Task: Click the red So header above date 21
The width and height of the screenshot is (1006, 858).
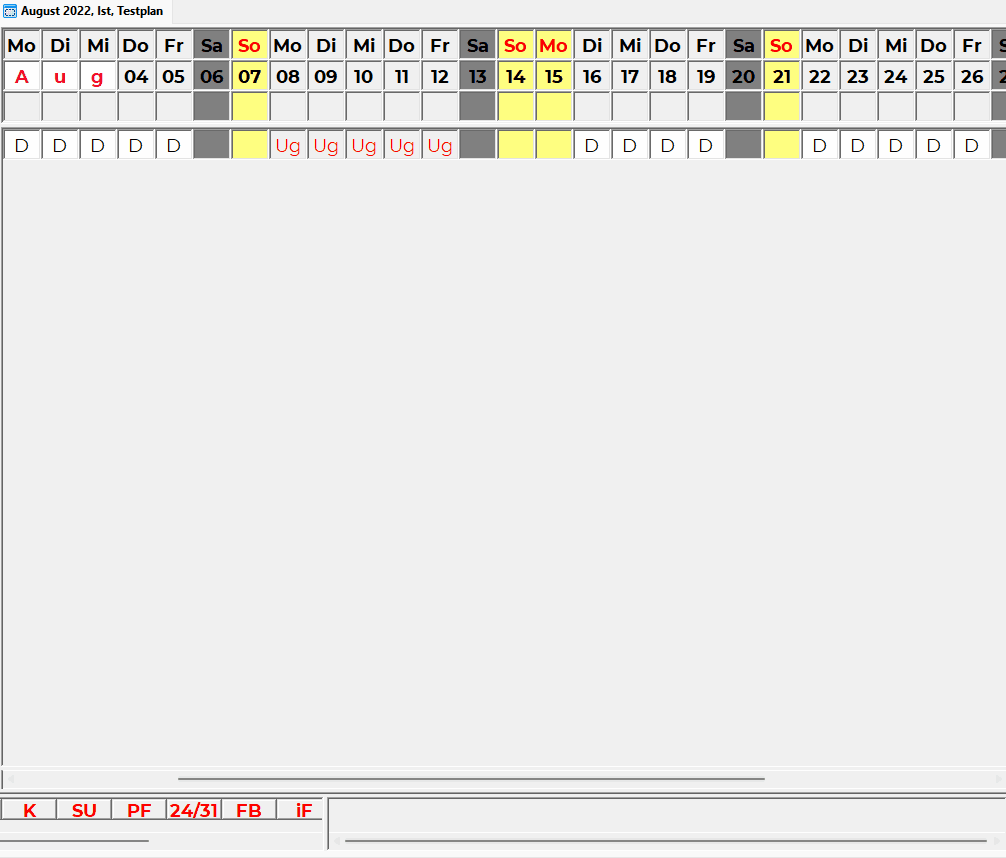Action: 782,46
